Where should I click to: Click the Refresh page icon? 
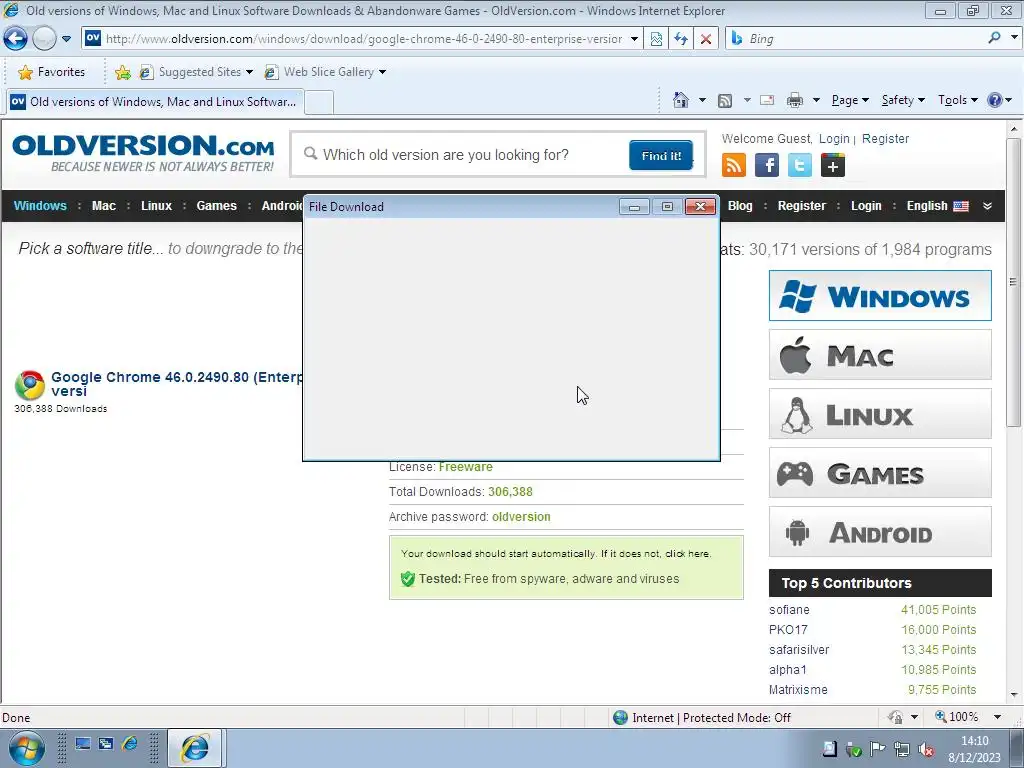pos(681,39)
